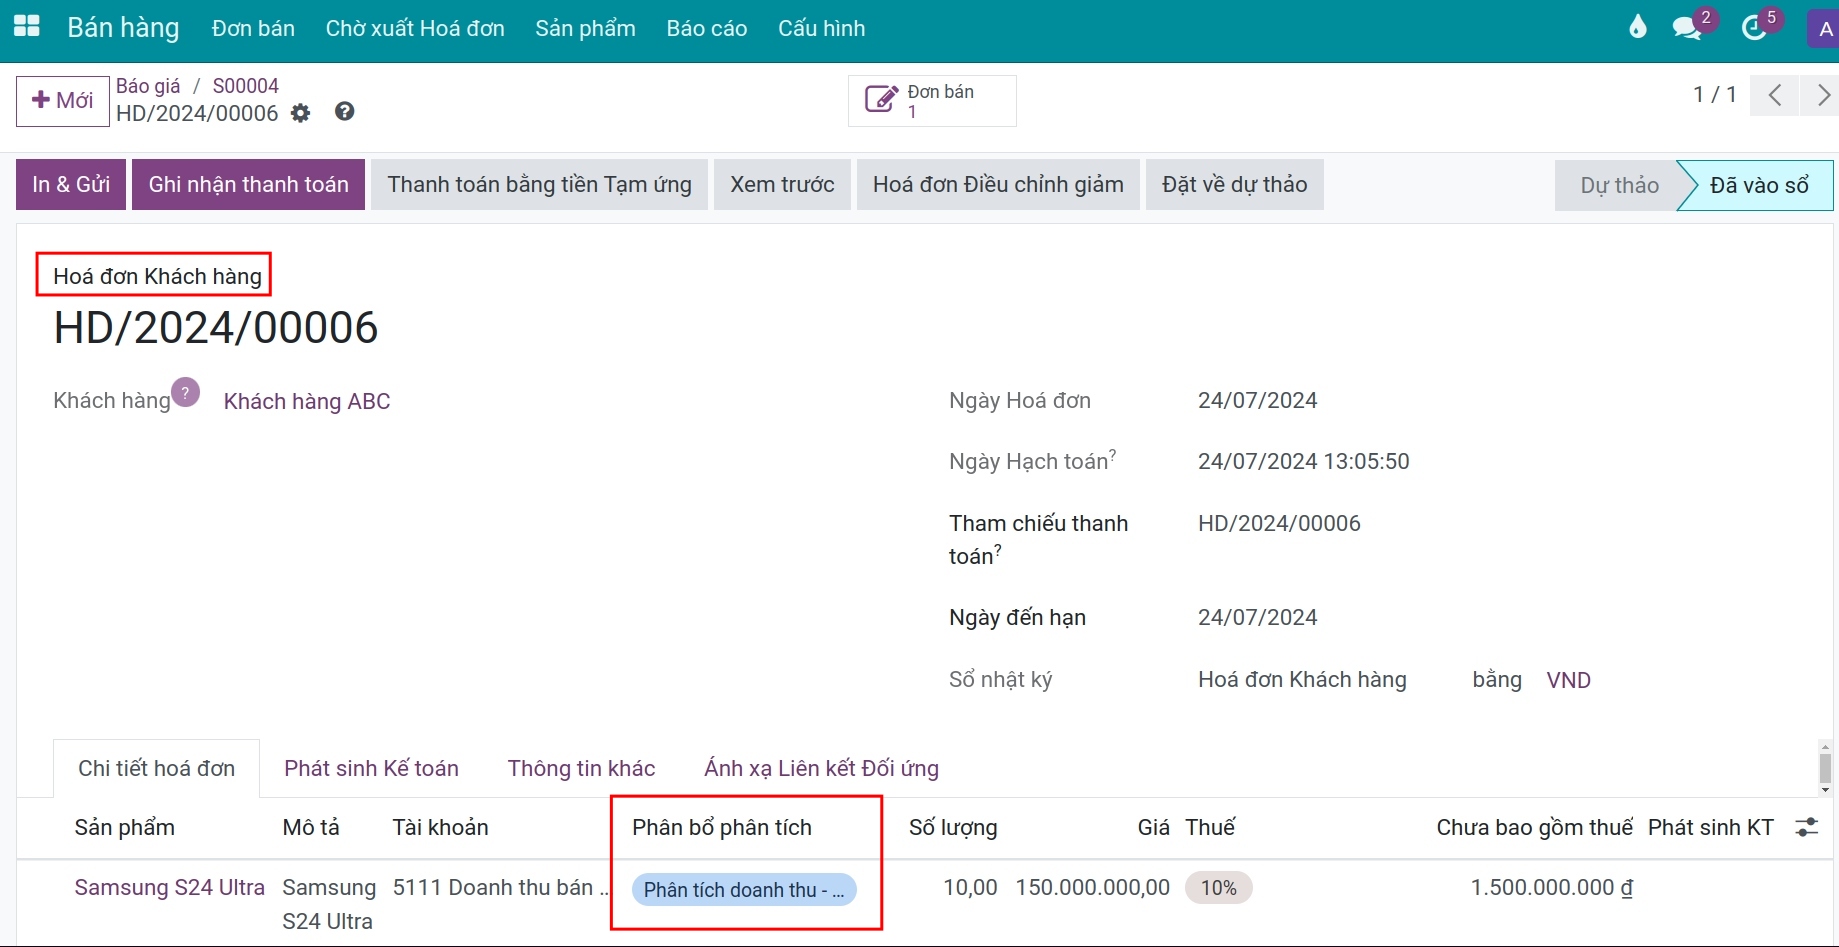Click the 5111 Doanh thu bán account cell
The width and height of the screenshot is (1839, 947).
pos(500,887)
